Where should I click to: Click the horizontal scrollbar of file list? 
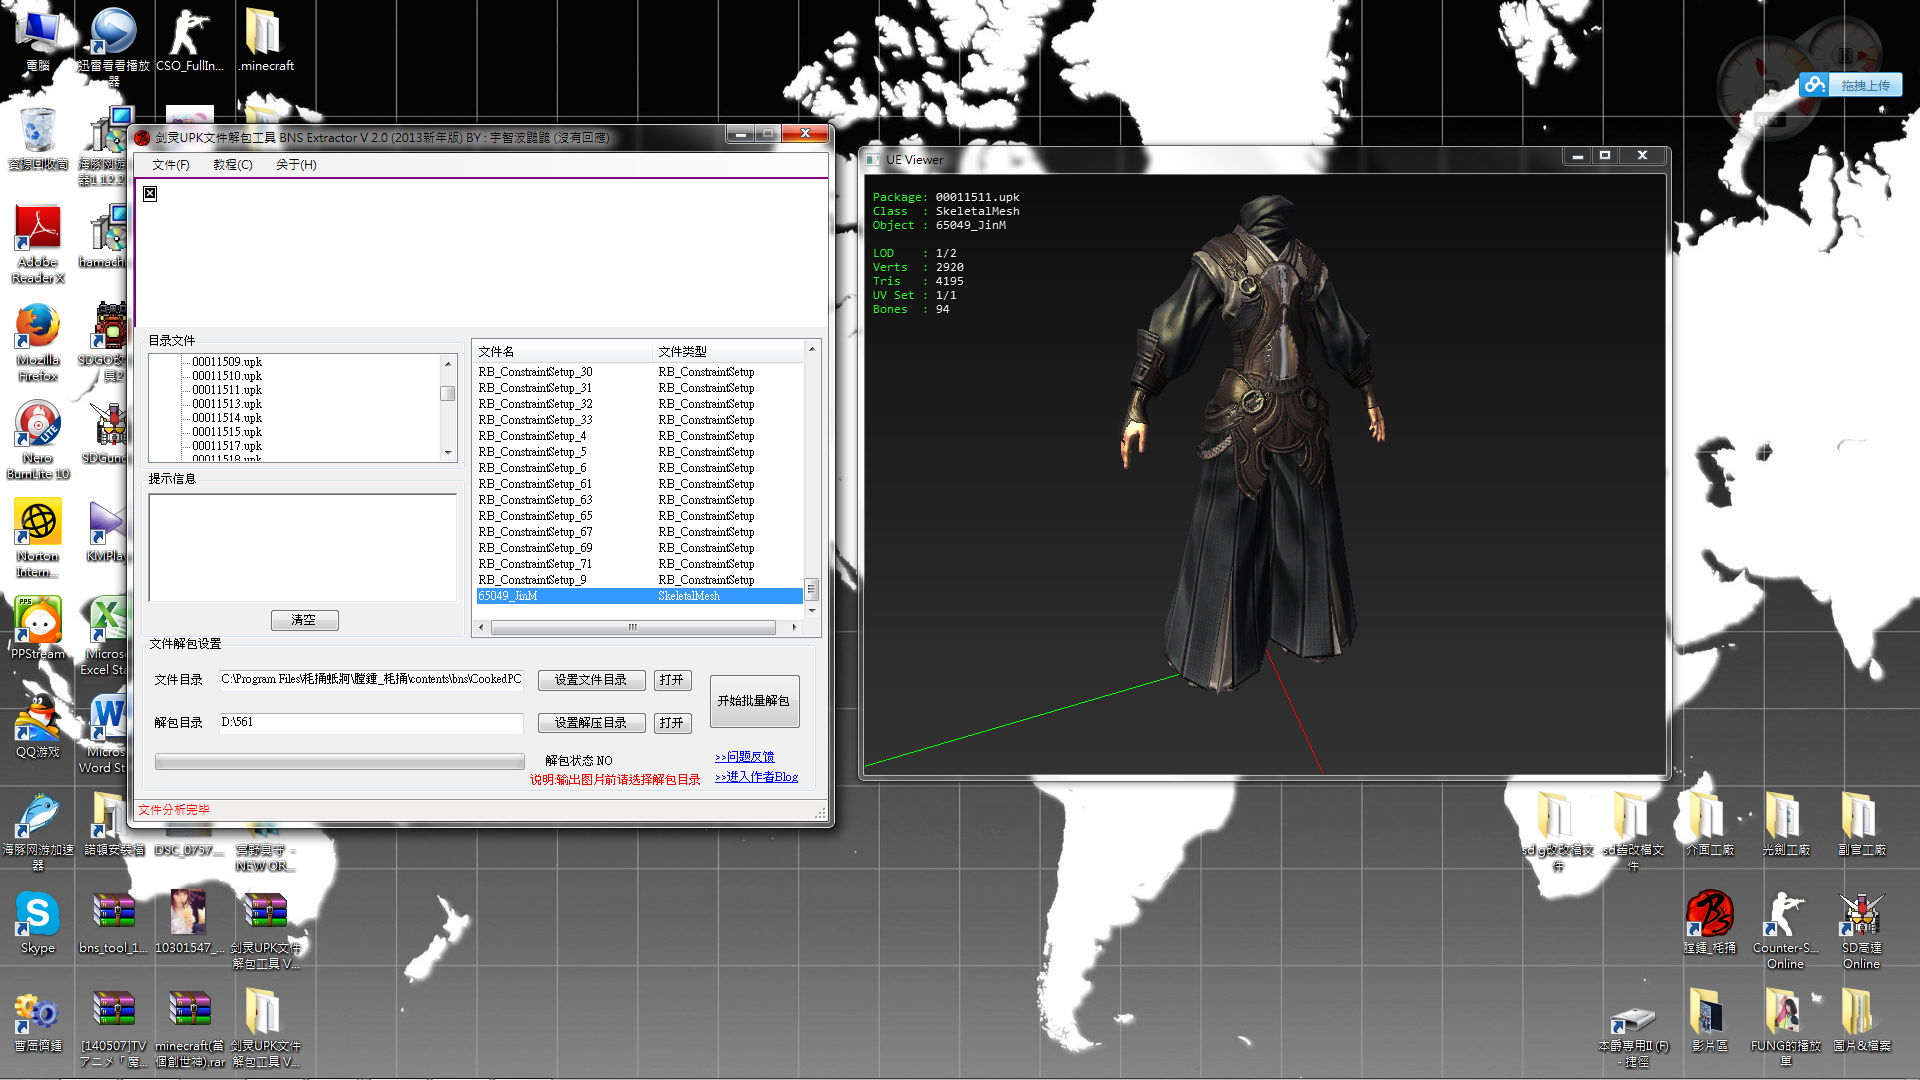click(x=633, y=628)
